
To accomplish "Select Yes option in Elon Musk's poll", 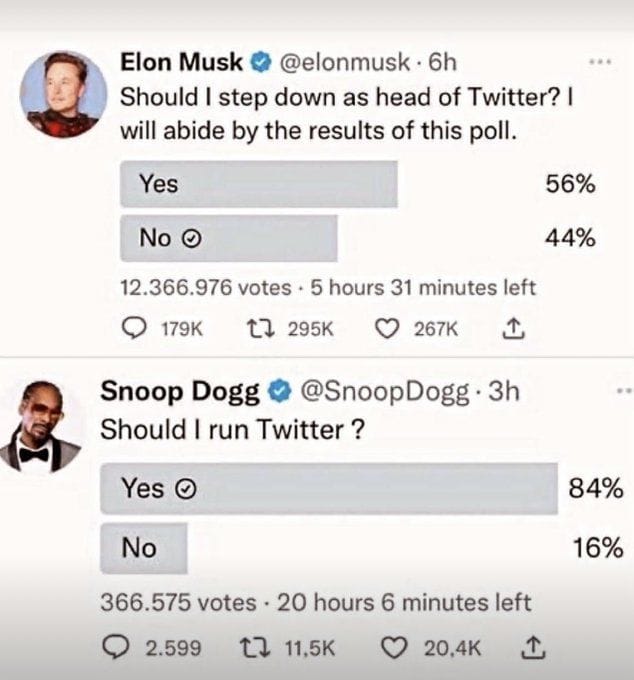I will click(x=258, y=184).
